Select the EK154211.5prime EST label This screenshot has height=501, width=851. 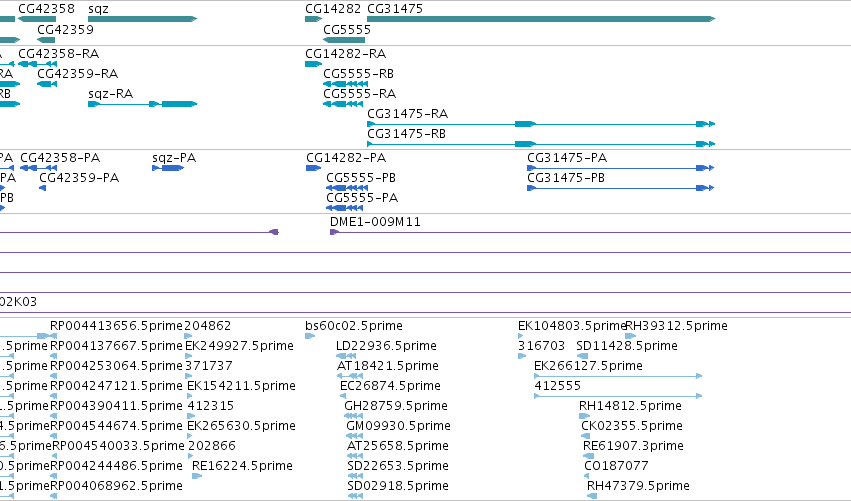click(242, 386)
